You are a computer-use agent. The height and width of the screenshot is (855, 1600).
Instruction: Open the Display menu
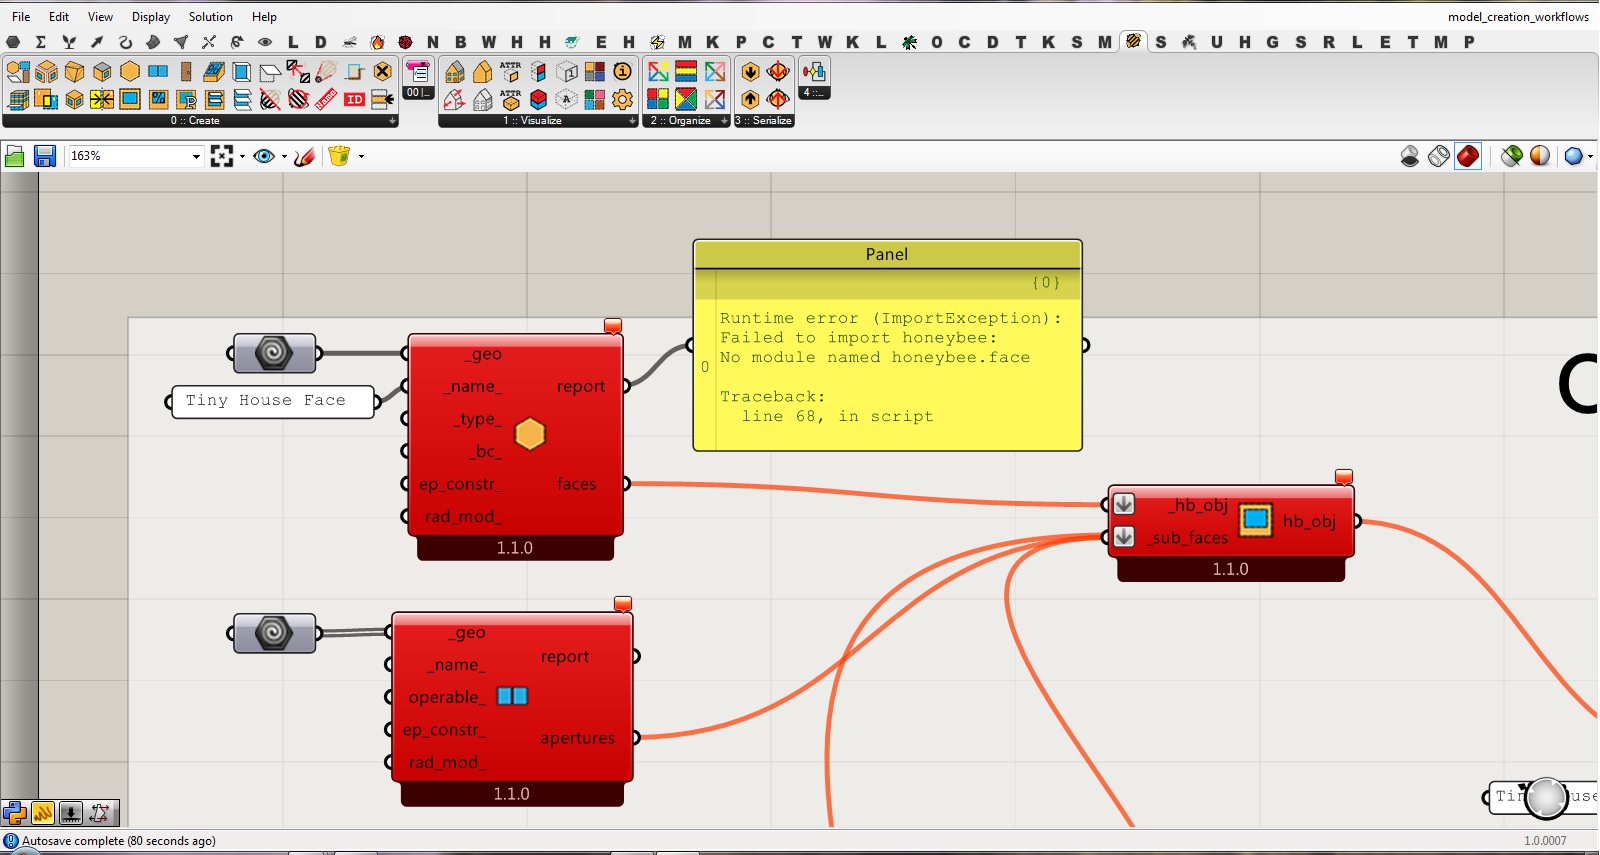pos(151,17)
